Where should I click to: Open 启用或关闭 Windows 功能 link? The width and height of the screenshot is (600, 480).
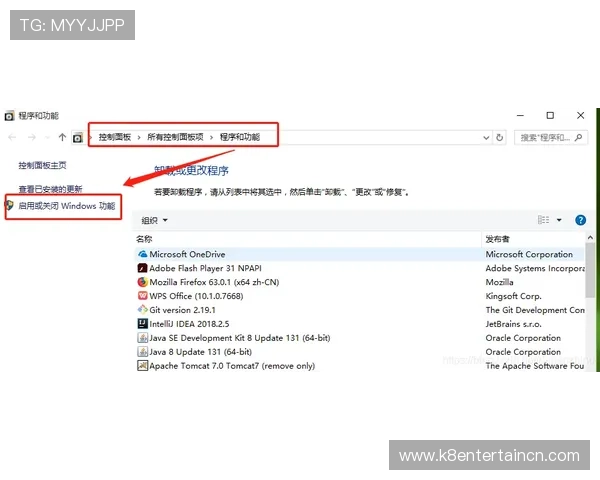tap(67, 206)
